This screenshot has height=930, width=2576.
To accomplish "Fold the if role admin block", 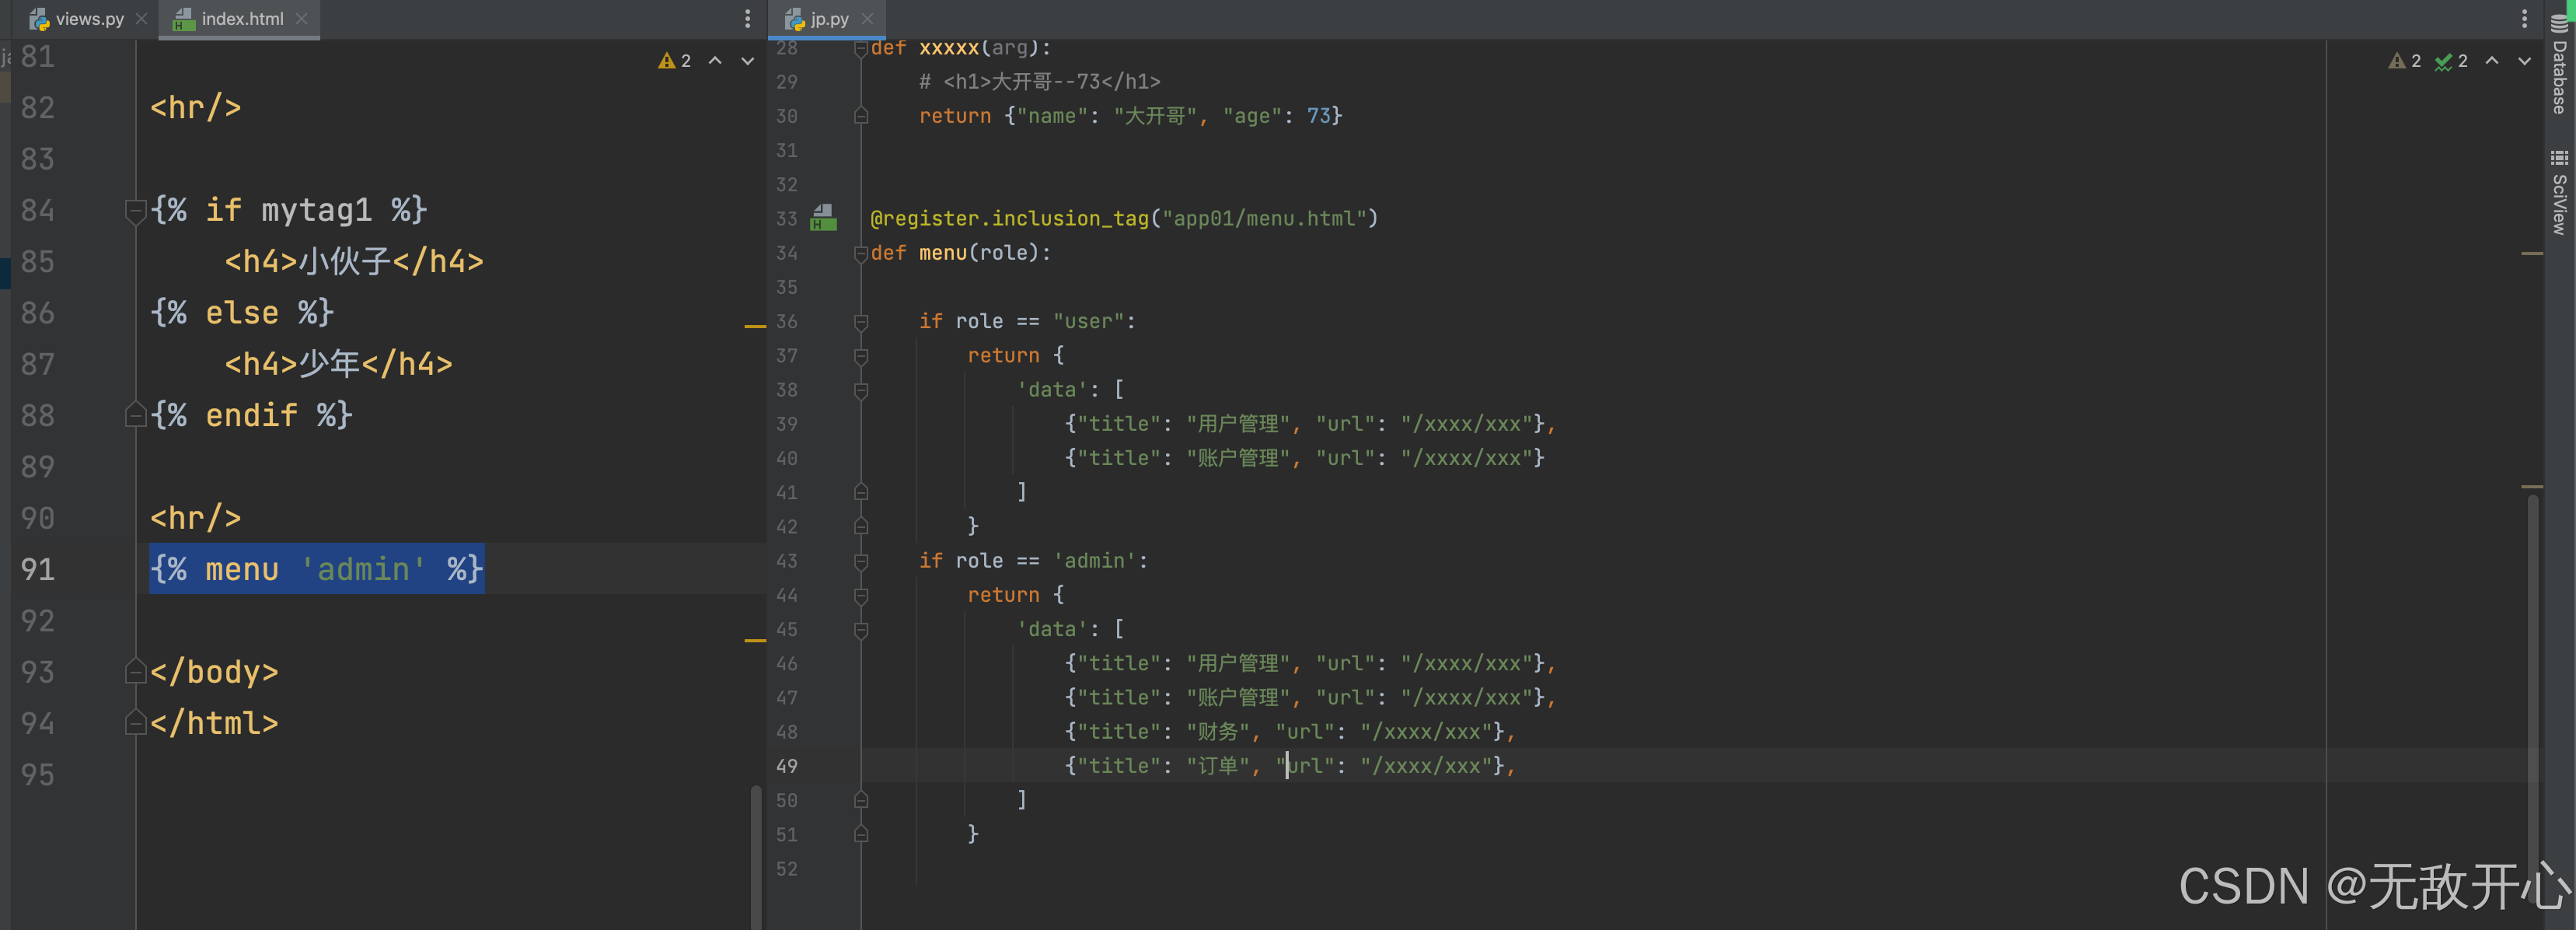I will (x=860, y=561).
